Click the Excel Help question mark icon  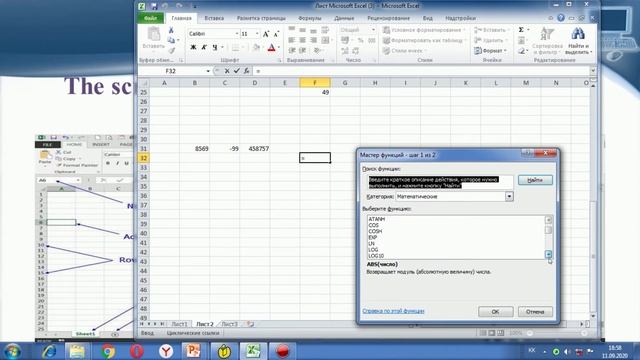tap(561, 18)
